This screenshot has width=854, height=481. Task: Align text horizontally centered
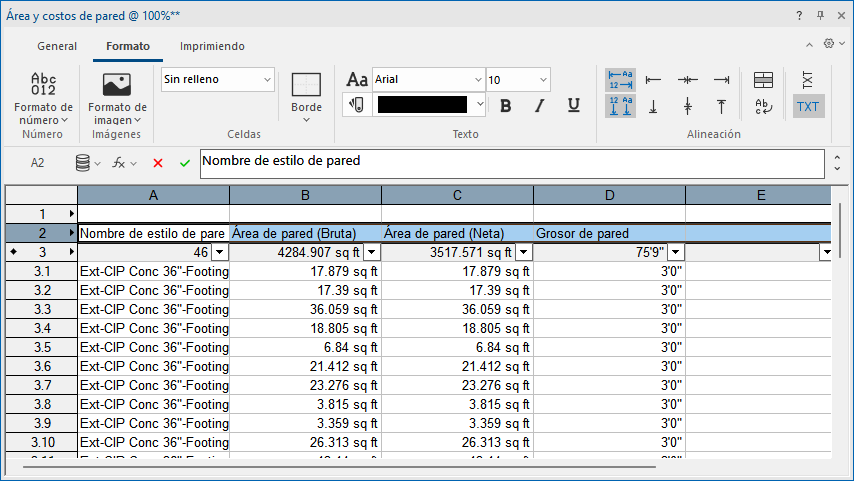pyautogui.click(x=687, y=80)
